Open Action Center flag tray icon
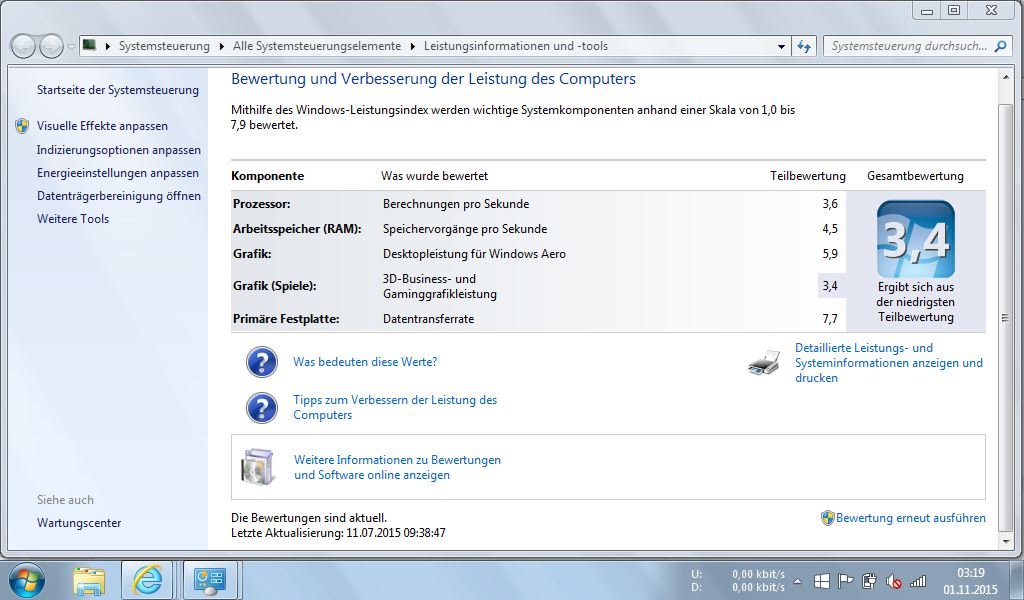This screenshot has height=600, width=1024. [x=845, y=580]
